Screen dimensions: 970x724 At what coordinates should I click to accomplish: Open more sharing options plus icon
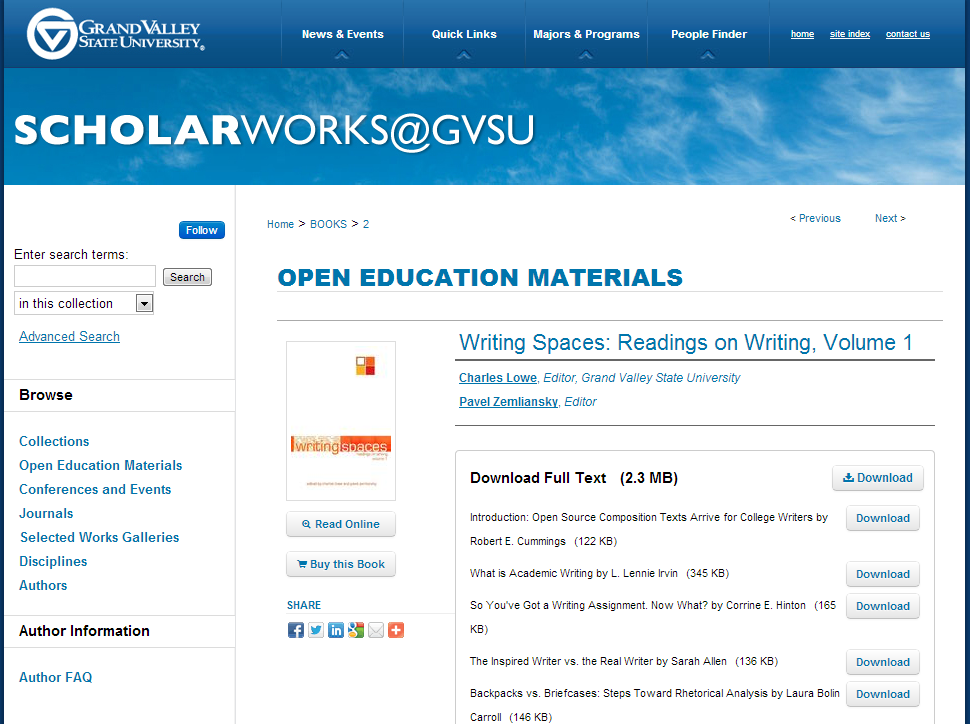[396, 630]
